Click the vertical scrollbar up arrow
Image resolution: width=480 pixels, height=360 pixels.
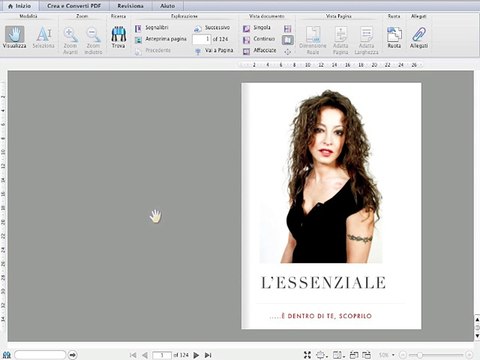point(477,319)
